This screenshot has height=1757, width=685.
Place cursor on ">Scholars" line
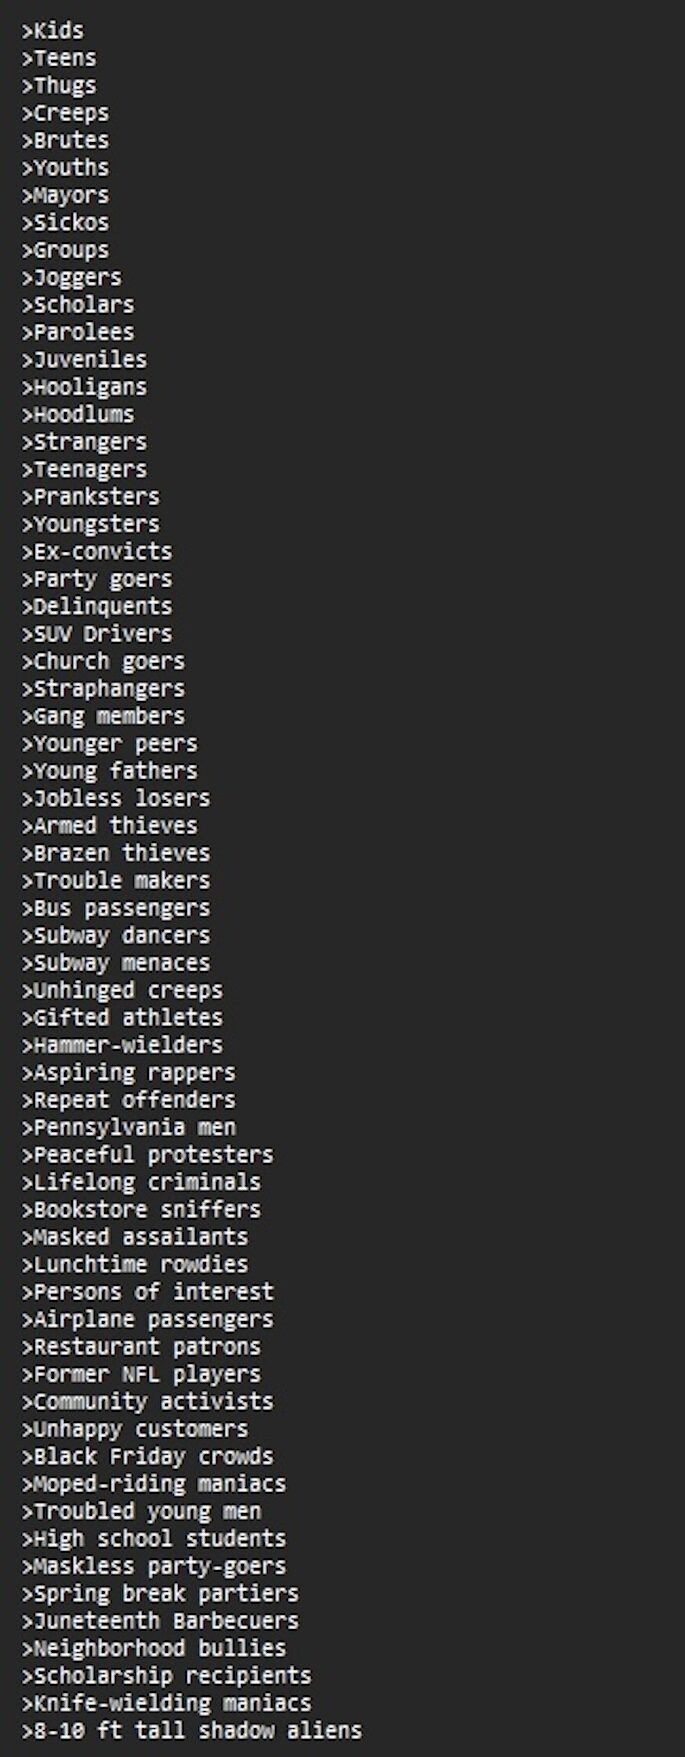click(x=78, y=305)
